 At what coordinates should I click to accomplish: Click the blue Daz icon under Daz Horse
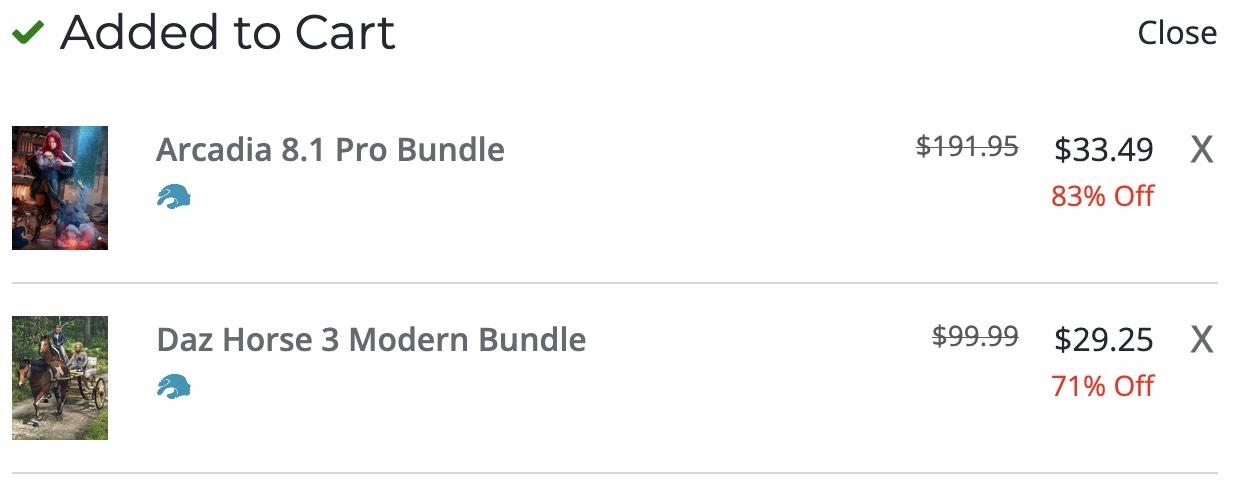174,386
